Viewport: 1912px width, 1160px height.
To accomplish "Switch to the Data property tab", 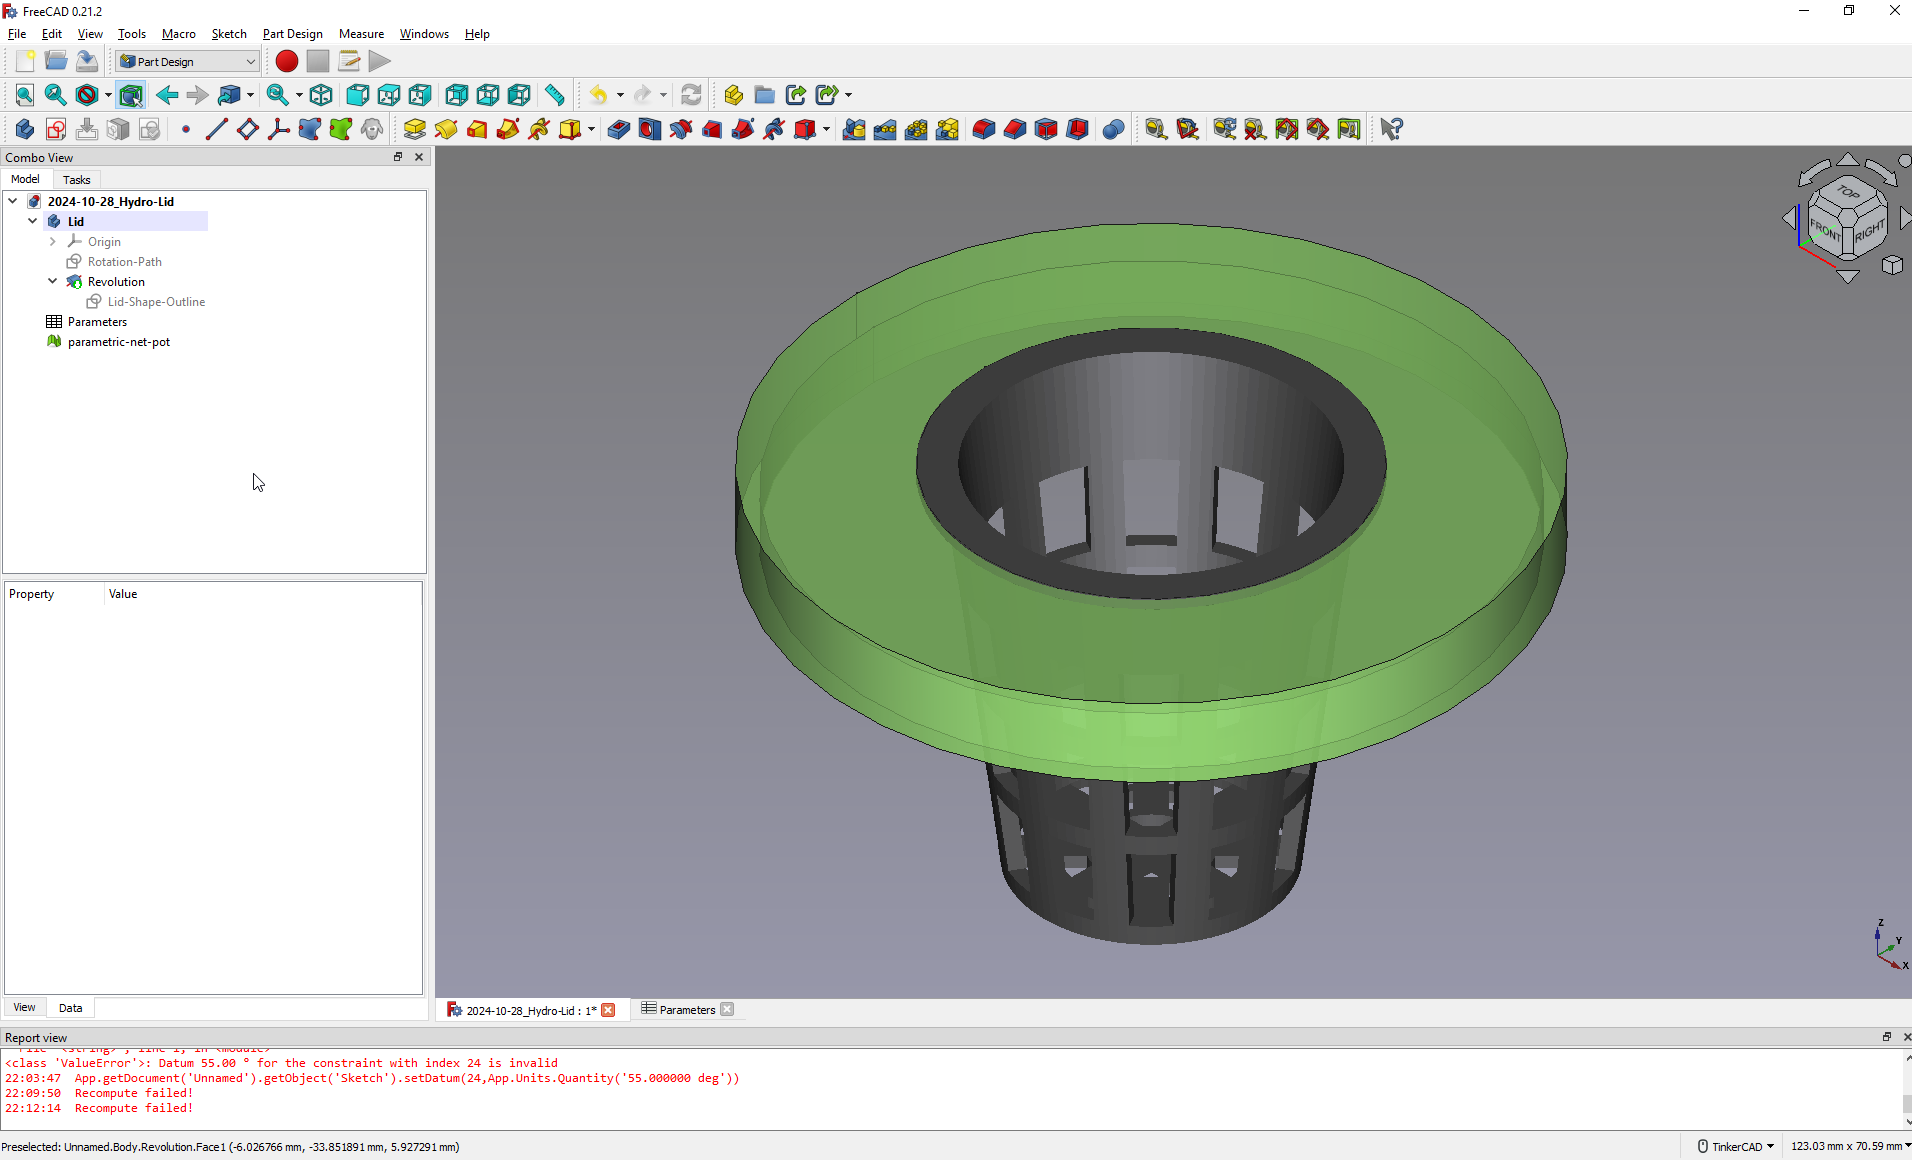I will pyautogui.click(x=70, y=1007).
